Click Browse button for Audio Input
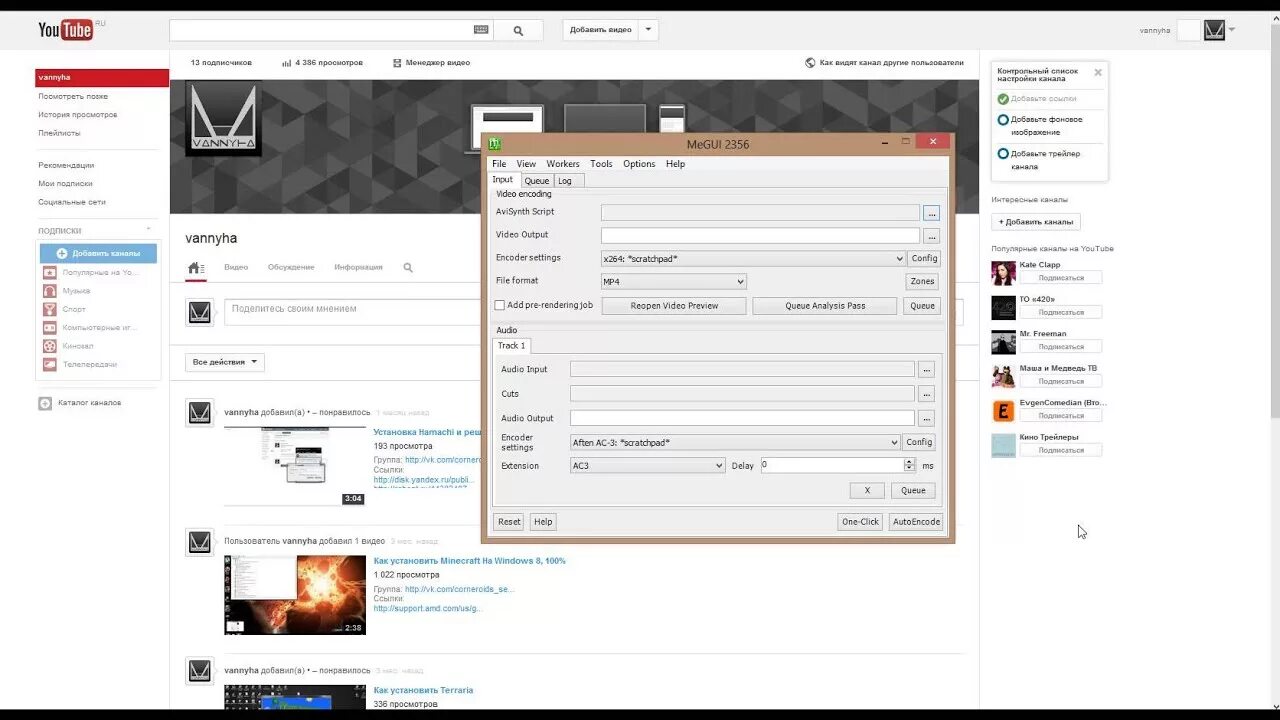1280x720 pixels. click(926, 370)
